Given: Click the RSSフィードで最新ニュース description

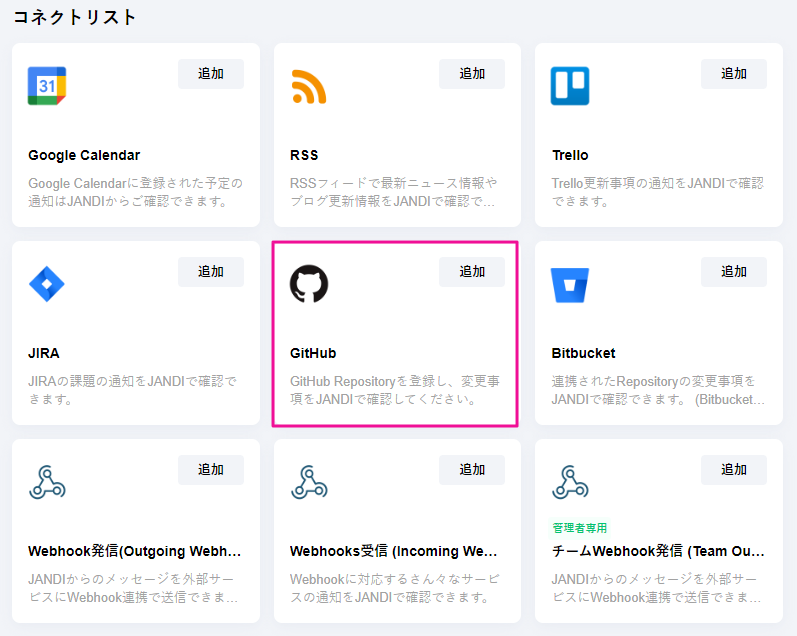Looking at the screenshot, I should (393, 192).
